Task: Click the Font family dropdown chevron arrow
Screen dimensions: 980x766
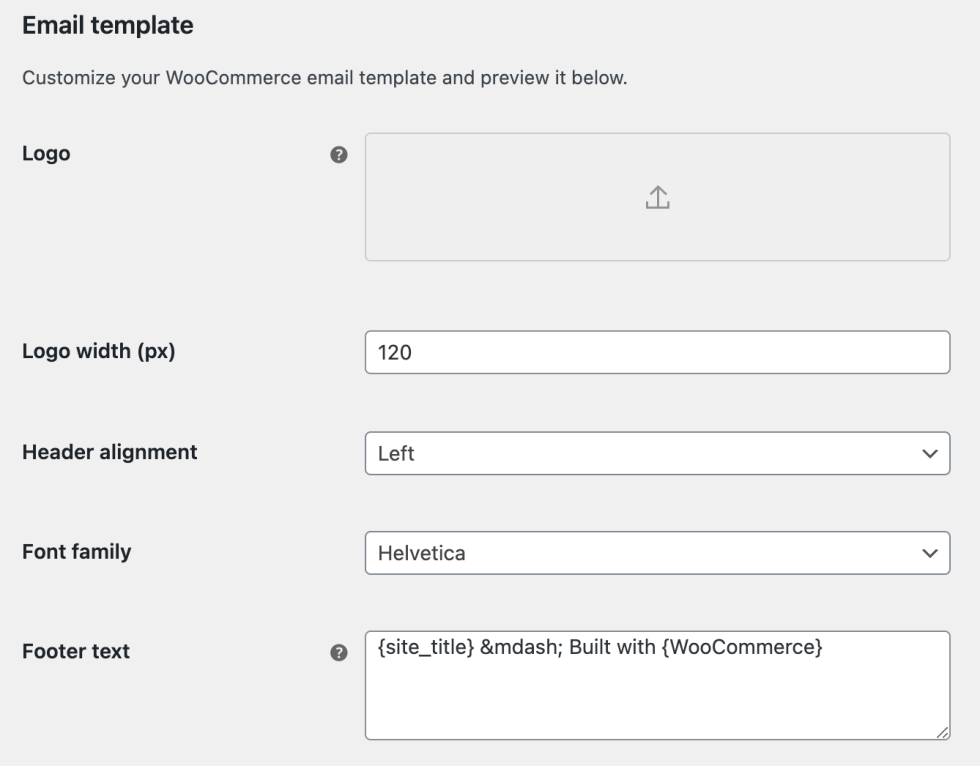Action: 929,553
